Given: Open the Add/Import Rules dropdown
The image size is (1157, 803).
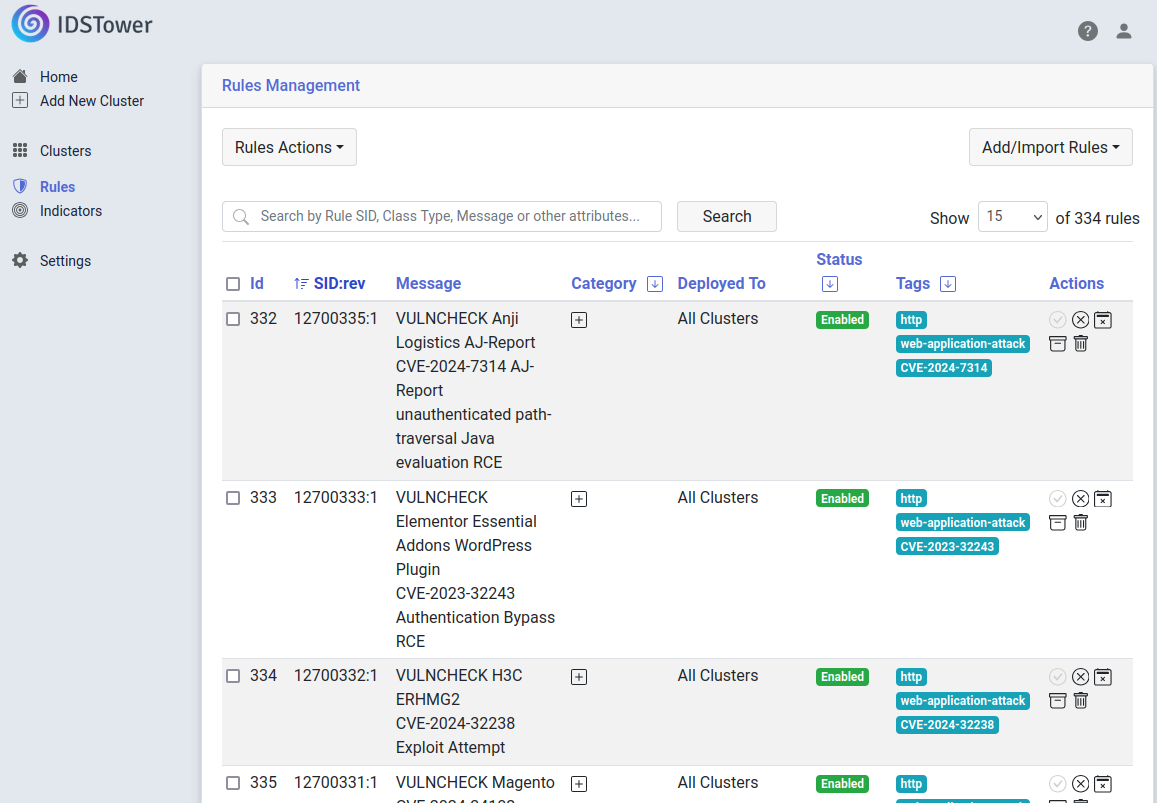Looking at the screenshot, I should coord(1050,147).
